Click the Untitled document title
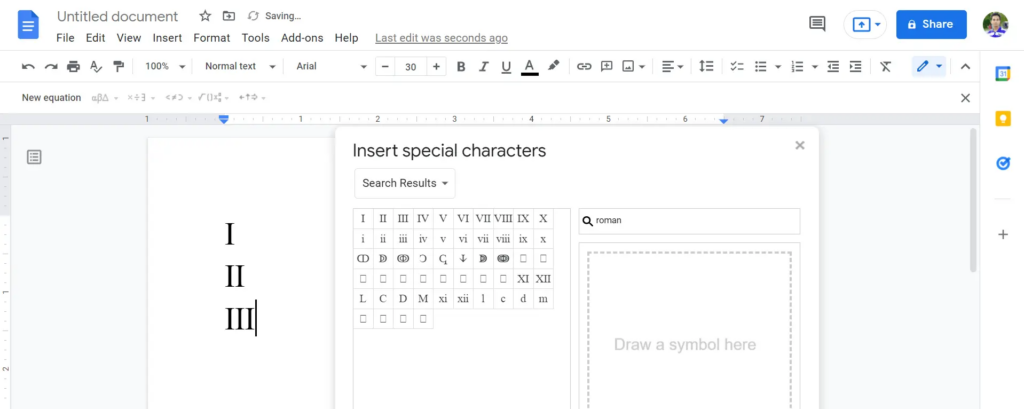Viewport: 1024px width, 409px height. pos(118,16)
